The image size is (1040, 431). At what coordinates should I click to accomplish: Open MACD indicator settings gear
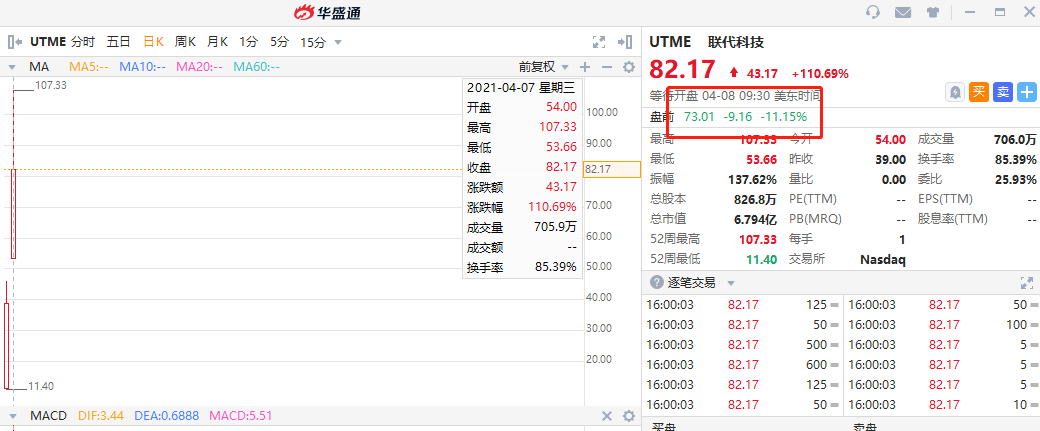pyautogui.click(x=629, y=416)
